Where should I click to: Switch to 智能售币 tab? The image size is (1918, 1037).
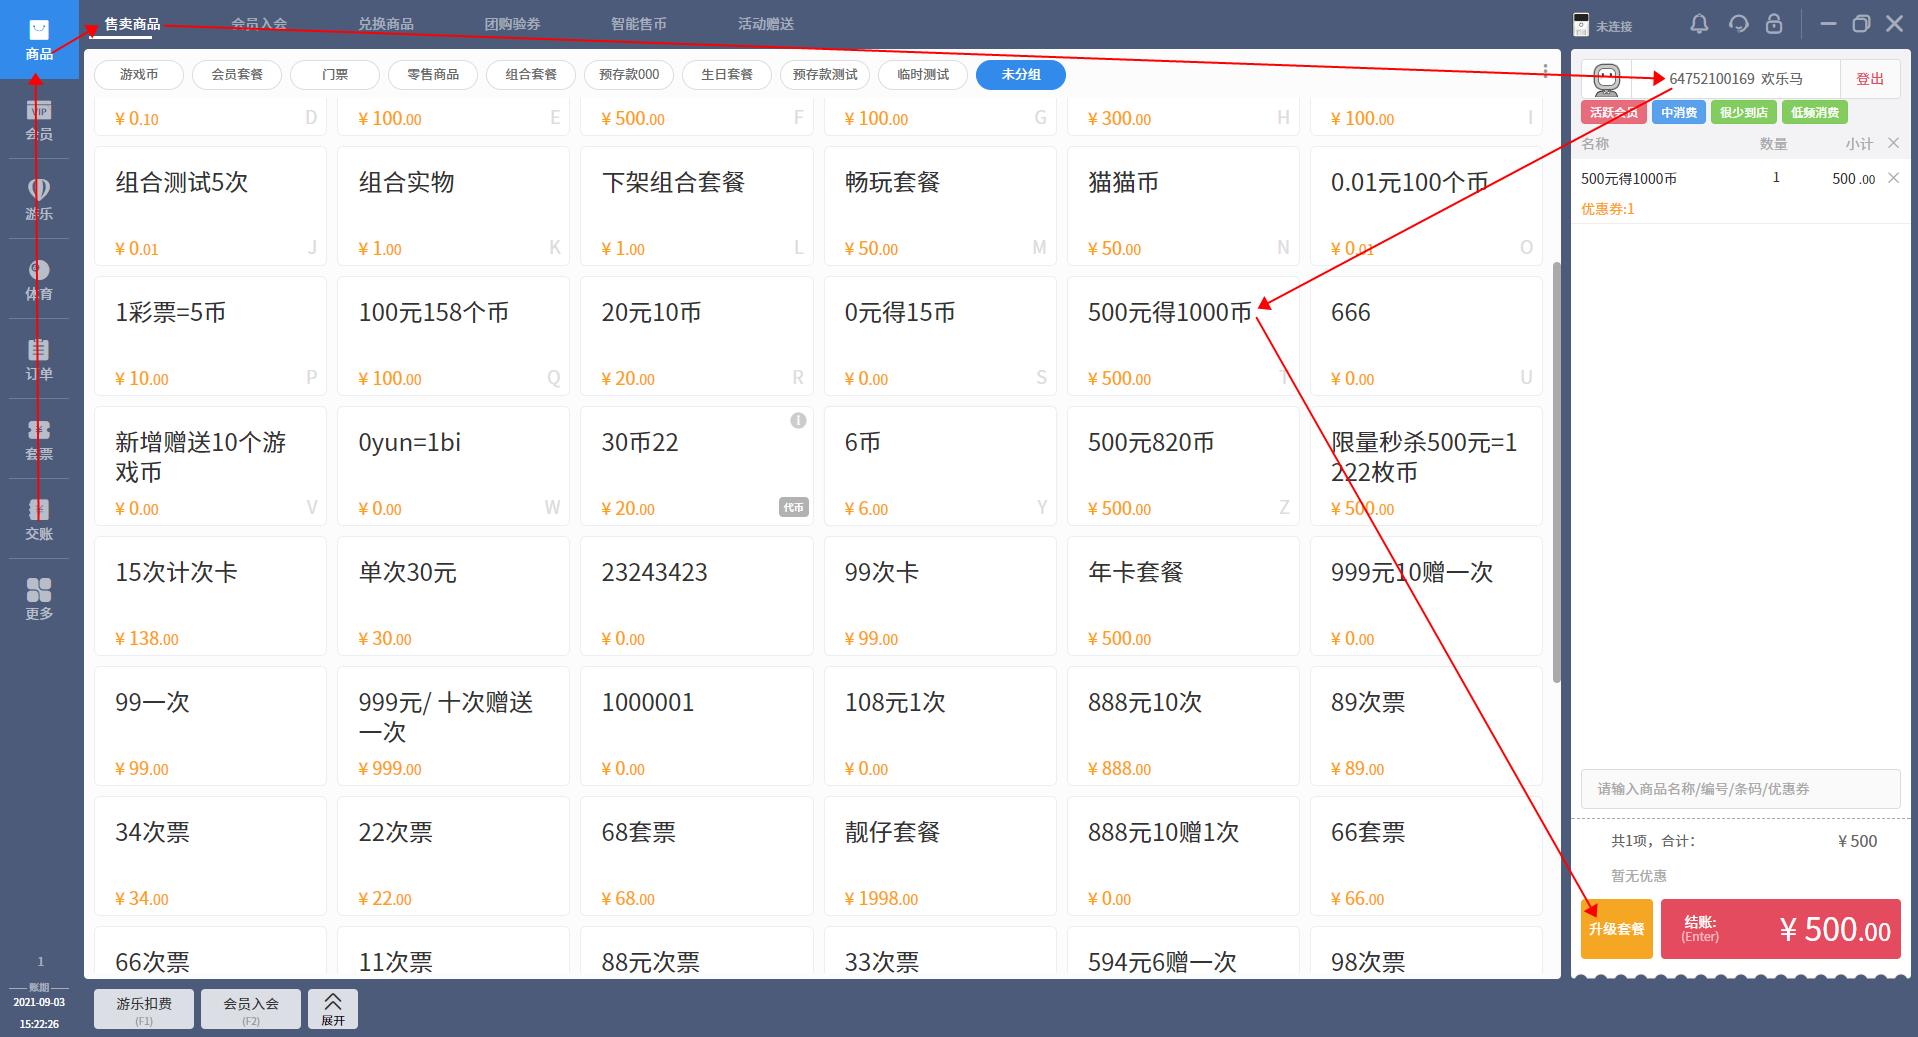click(x=639, y=24)
